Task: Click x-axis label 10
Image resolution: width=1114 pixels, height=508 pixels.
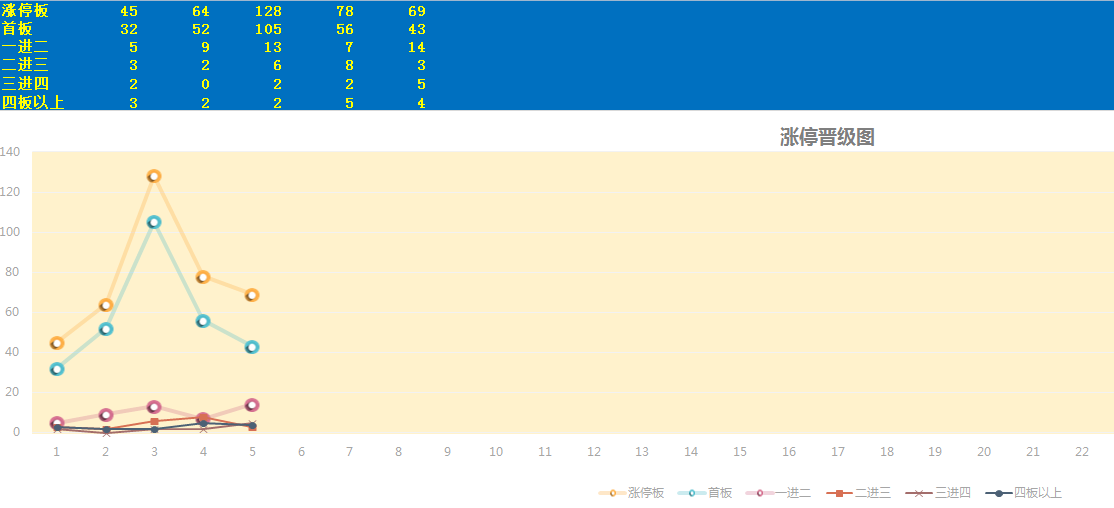Action: click(x=496, y=452)
